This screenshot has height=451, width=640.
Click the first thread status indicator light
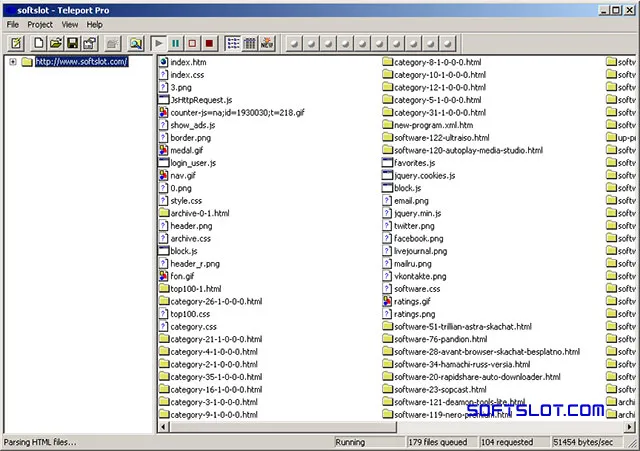click(295, 43)
